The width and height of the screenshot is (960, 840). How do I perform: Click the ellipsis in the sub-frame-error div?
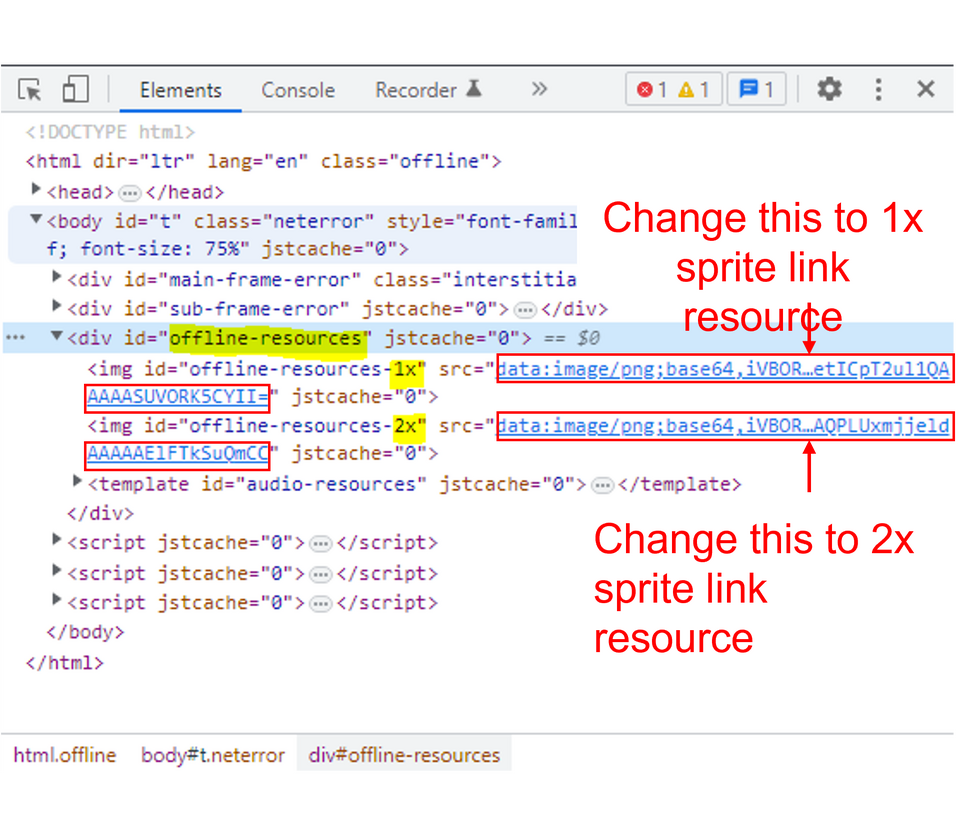[524, 309]
